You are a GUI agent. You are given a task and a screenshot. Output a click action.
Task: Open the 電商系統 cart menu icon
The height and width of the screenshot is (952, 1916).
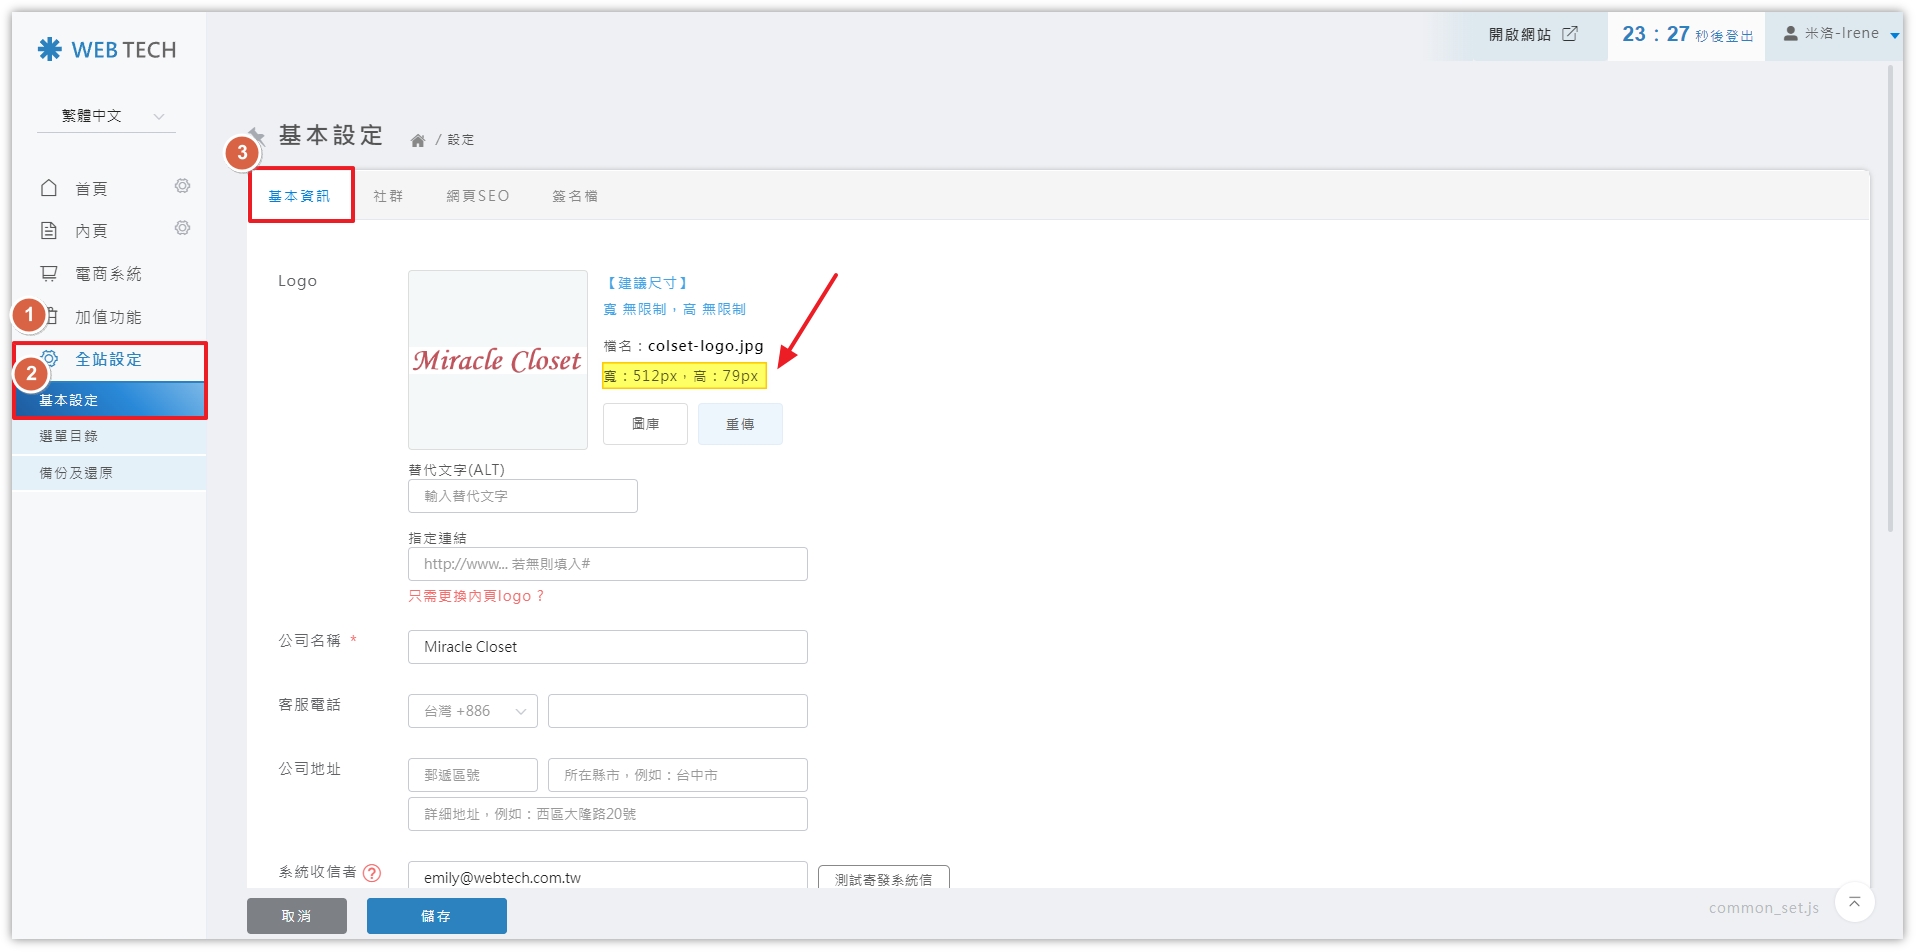pyautogui.click(x=49, y=273)
